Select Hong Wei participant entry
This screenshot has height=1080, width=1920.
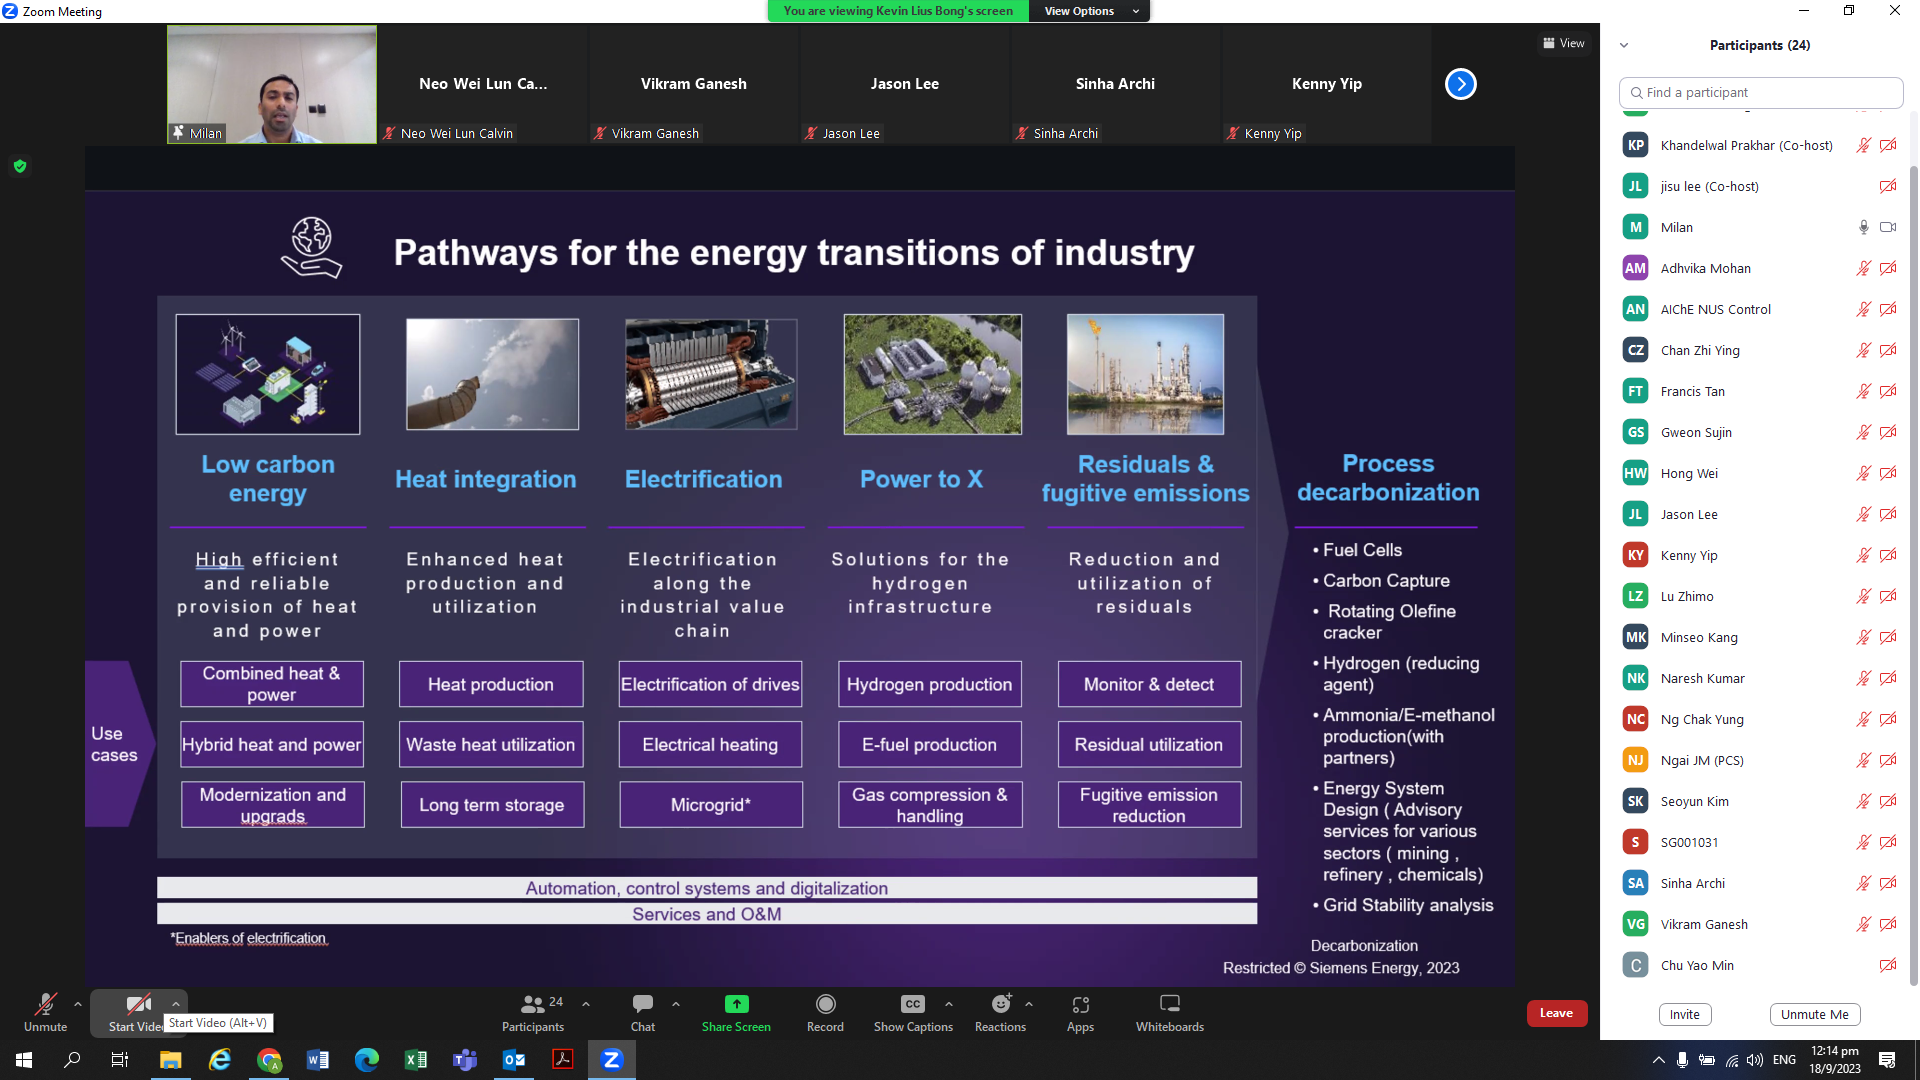(1760, 473)
